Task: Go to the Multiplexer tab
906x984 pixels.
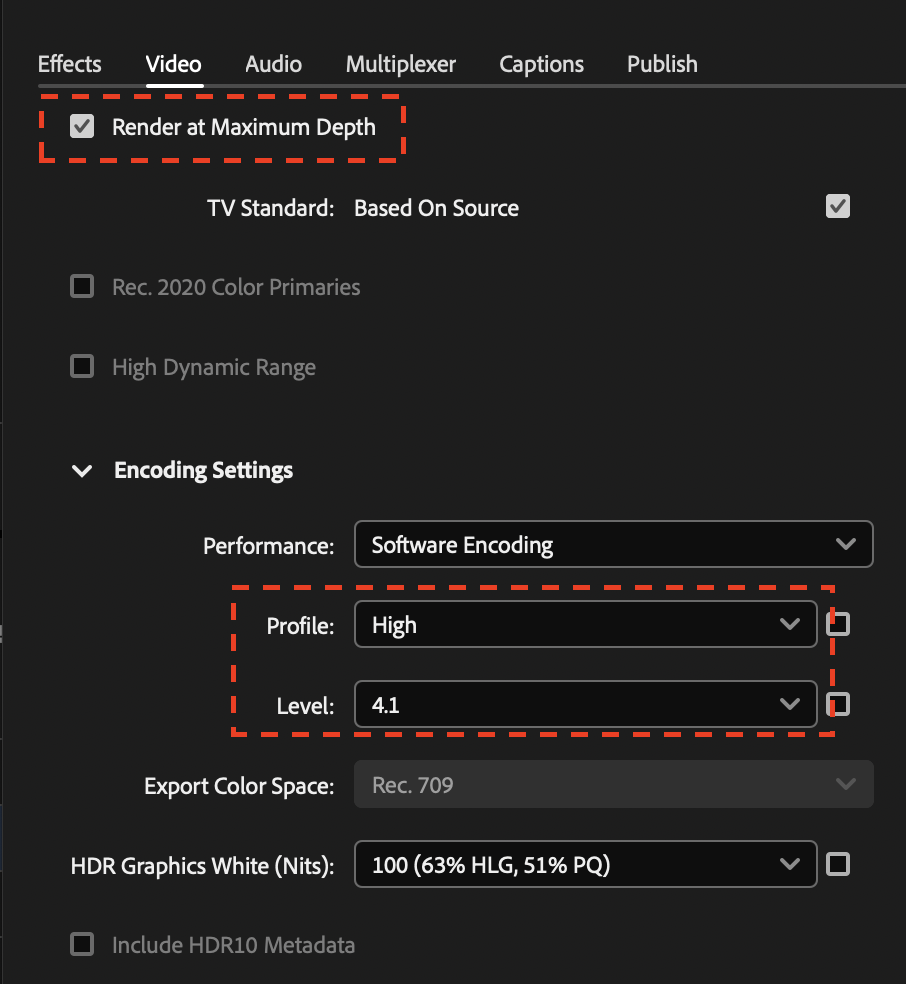Action: (401, 64)
